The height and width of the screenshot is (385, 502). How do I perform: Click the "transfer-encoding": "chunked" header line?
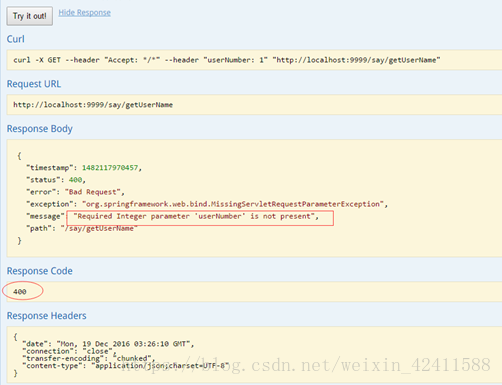(x=89, y=358)
